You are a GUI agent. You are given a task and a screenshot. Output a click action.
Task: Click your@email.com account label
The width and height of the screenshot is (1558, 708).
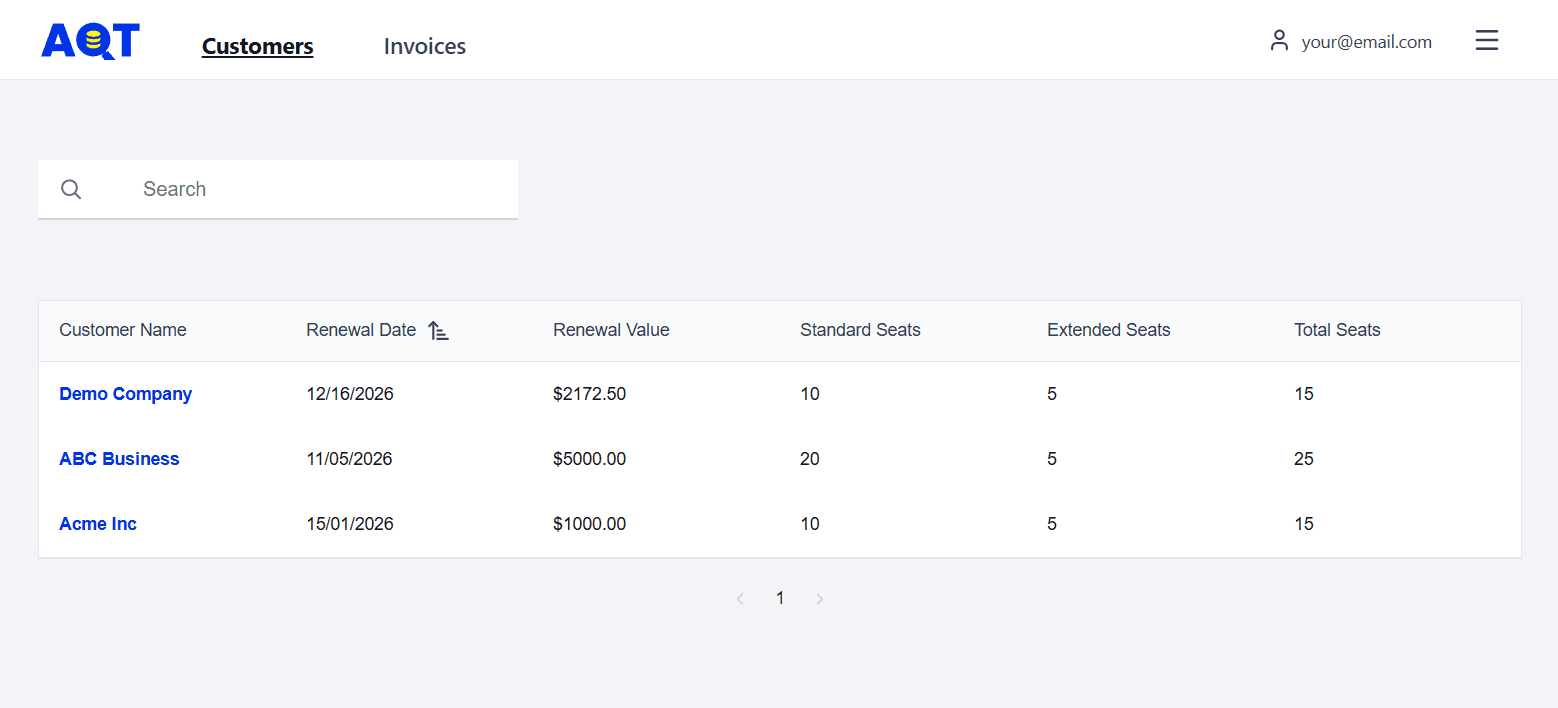tap(1366, 42)
